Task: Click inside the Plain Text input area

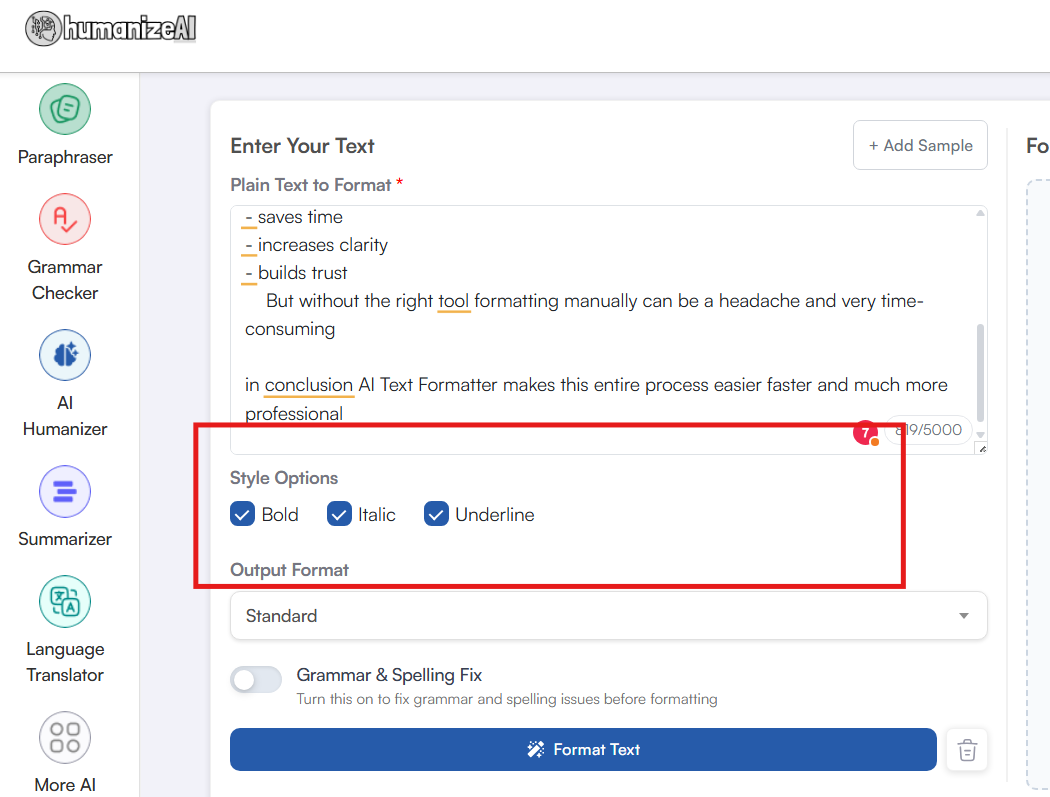Action: pyautogui.click(x=600, y=300)
